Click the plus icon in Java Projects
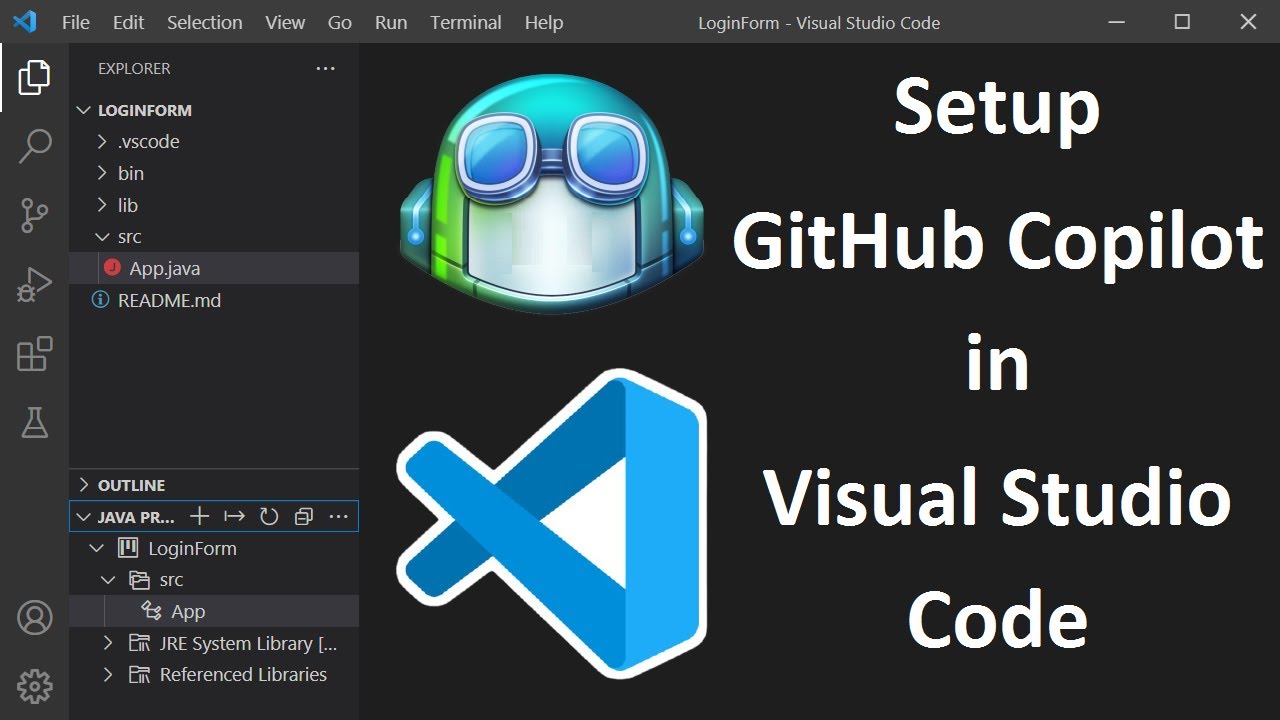 click(199, 516)
